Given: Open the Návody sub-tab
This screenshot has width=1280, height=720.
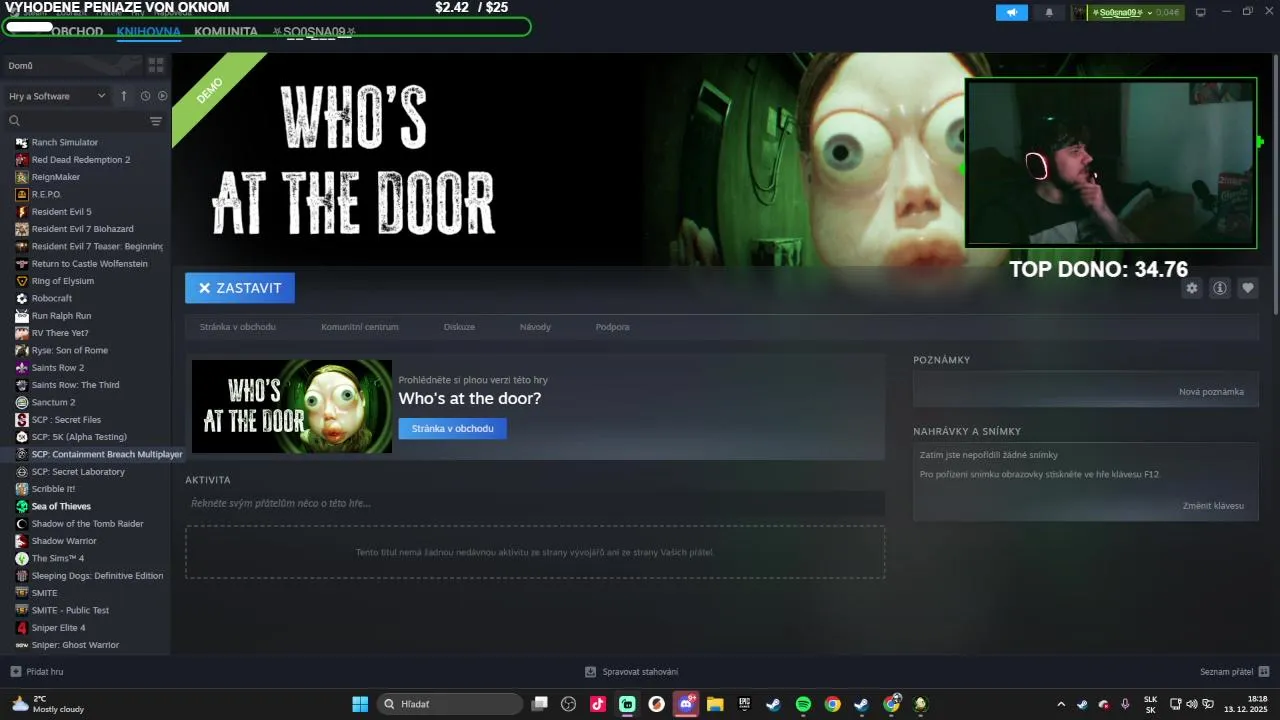Looking at the screenshot, I should coord(535,327).
